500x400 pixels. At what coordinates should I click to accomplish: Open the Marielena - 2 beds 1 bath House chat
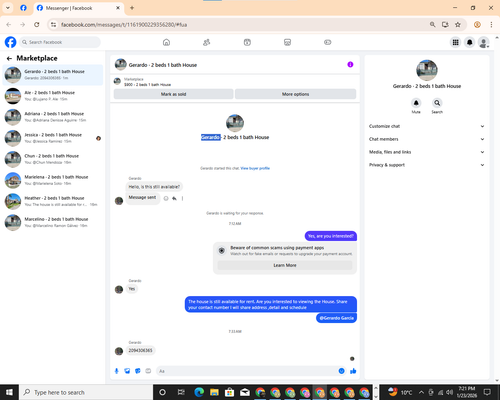coord(53,180)
